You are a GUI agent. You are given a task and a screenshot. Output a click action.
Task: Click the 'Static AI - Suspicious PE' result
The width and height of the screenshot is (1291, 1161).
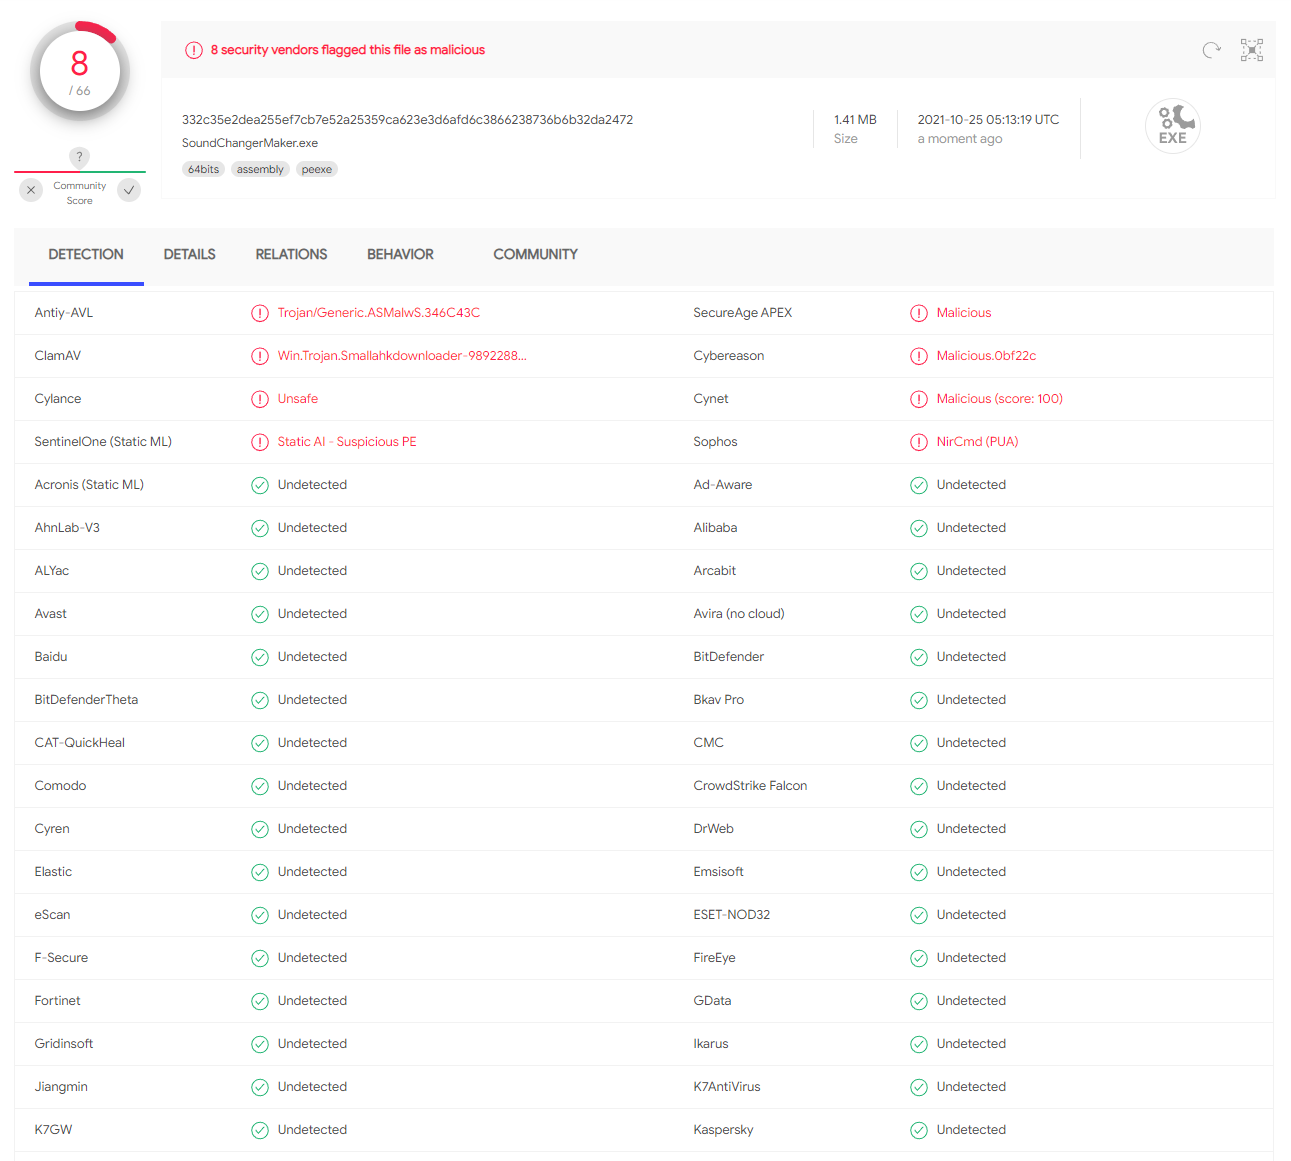[347, 442]
